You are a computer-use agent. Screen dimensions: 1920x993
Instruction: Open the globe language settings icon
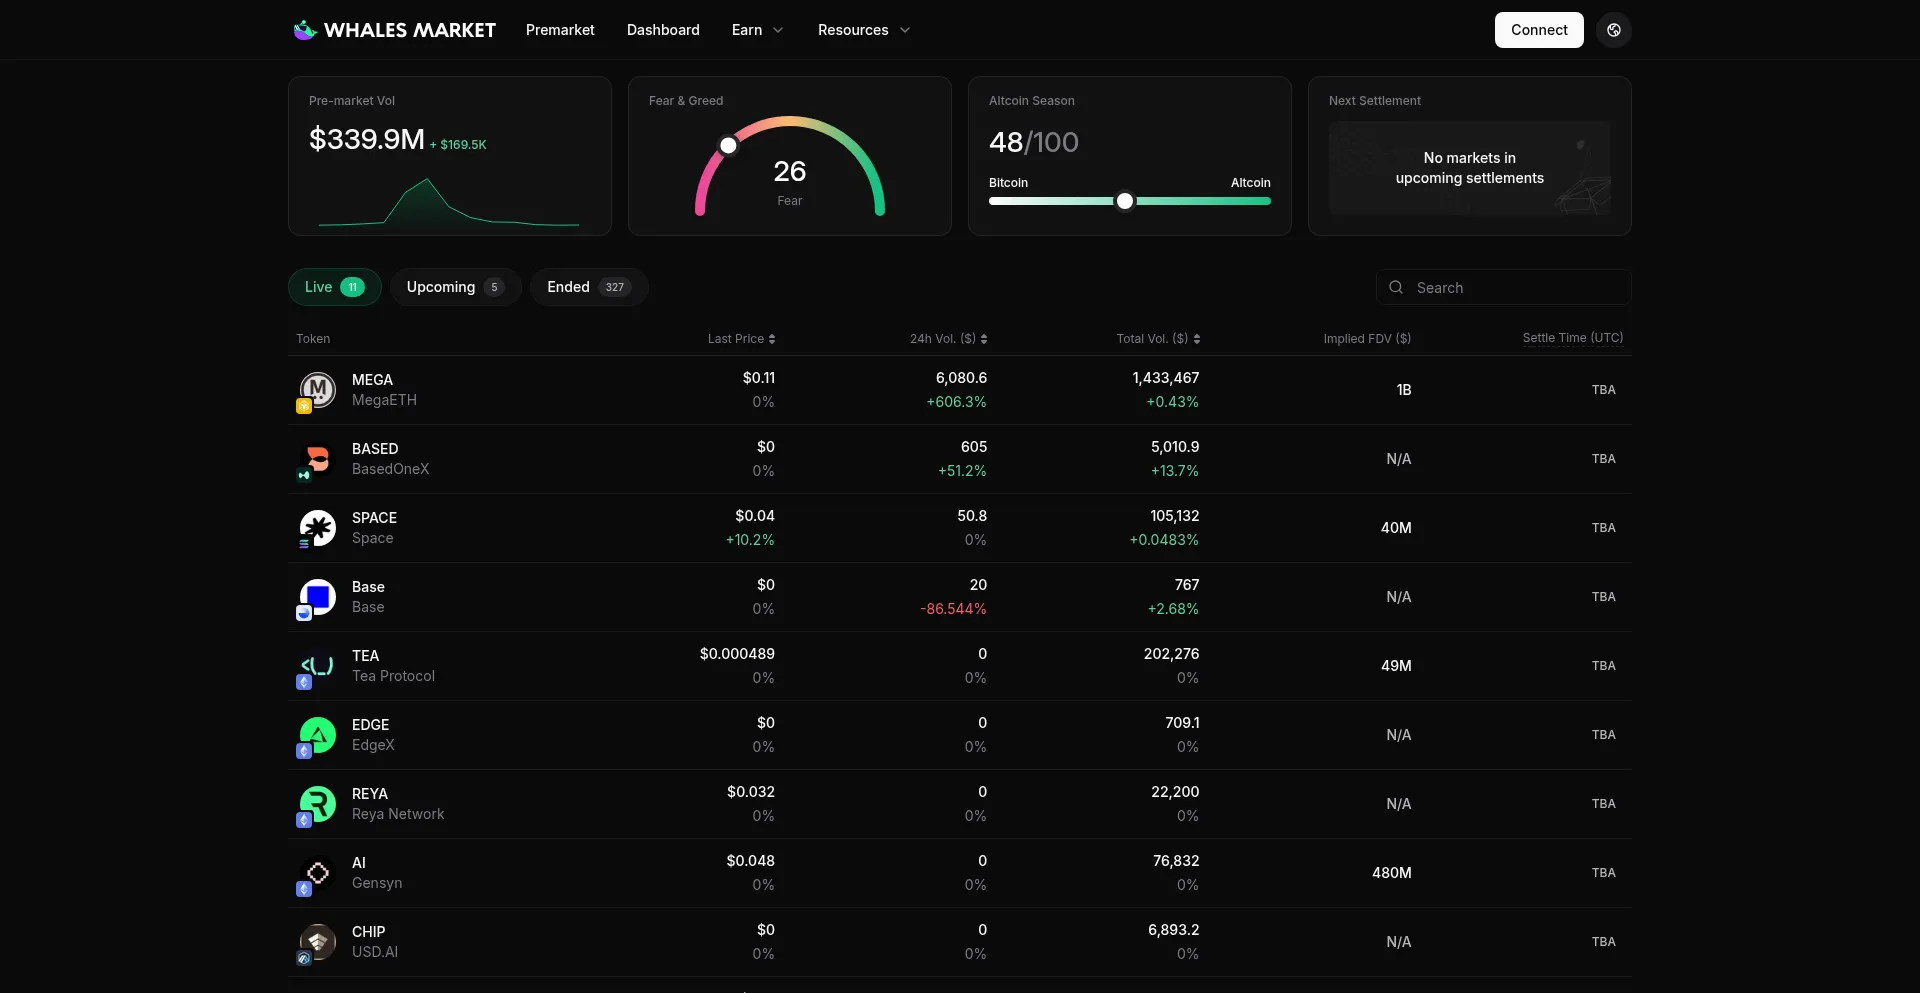[x=1614, y=30]
